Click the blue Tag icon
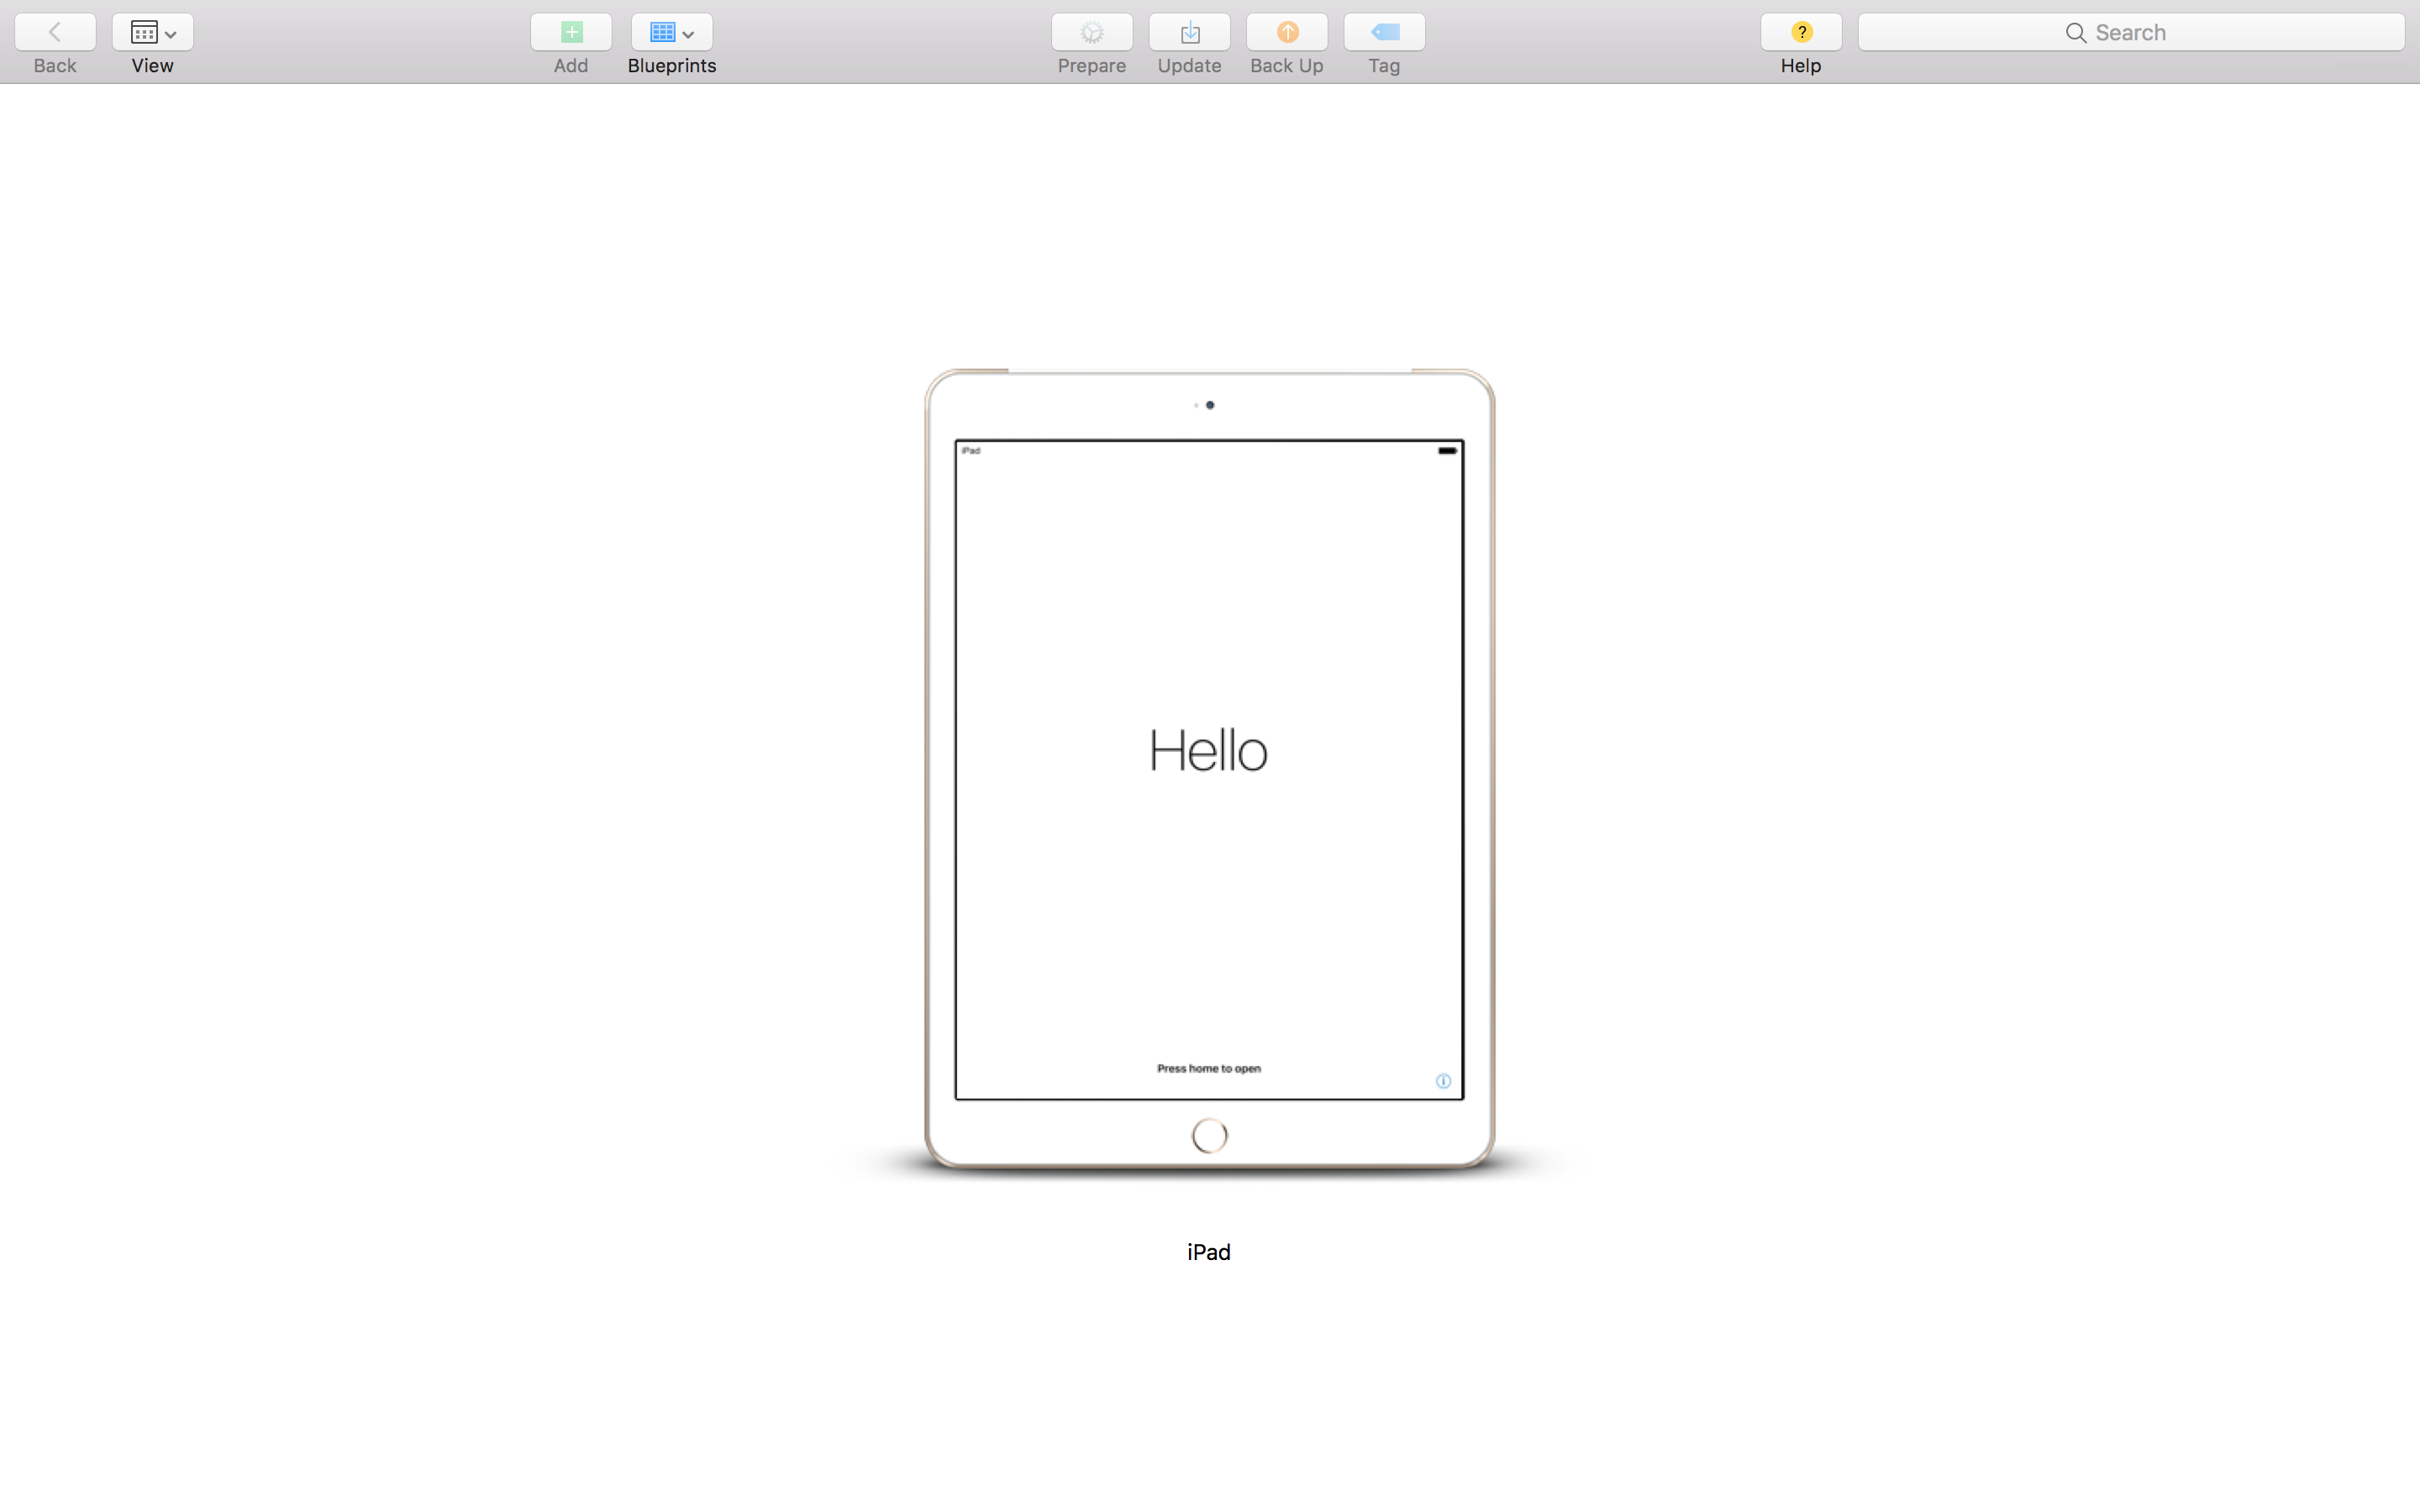 click(x=1384, y=32)
